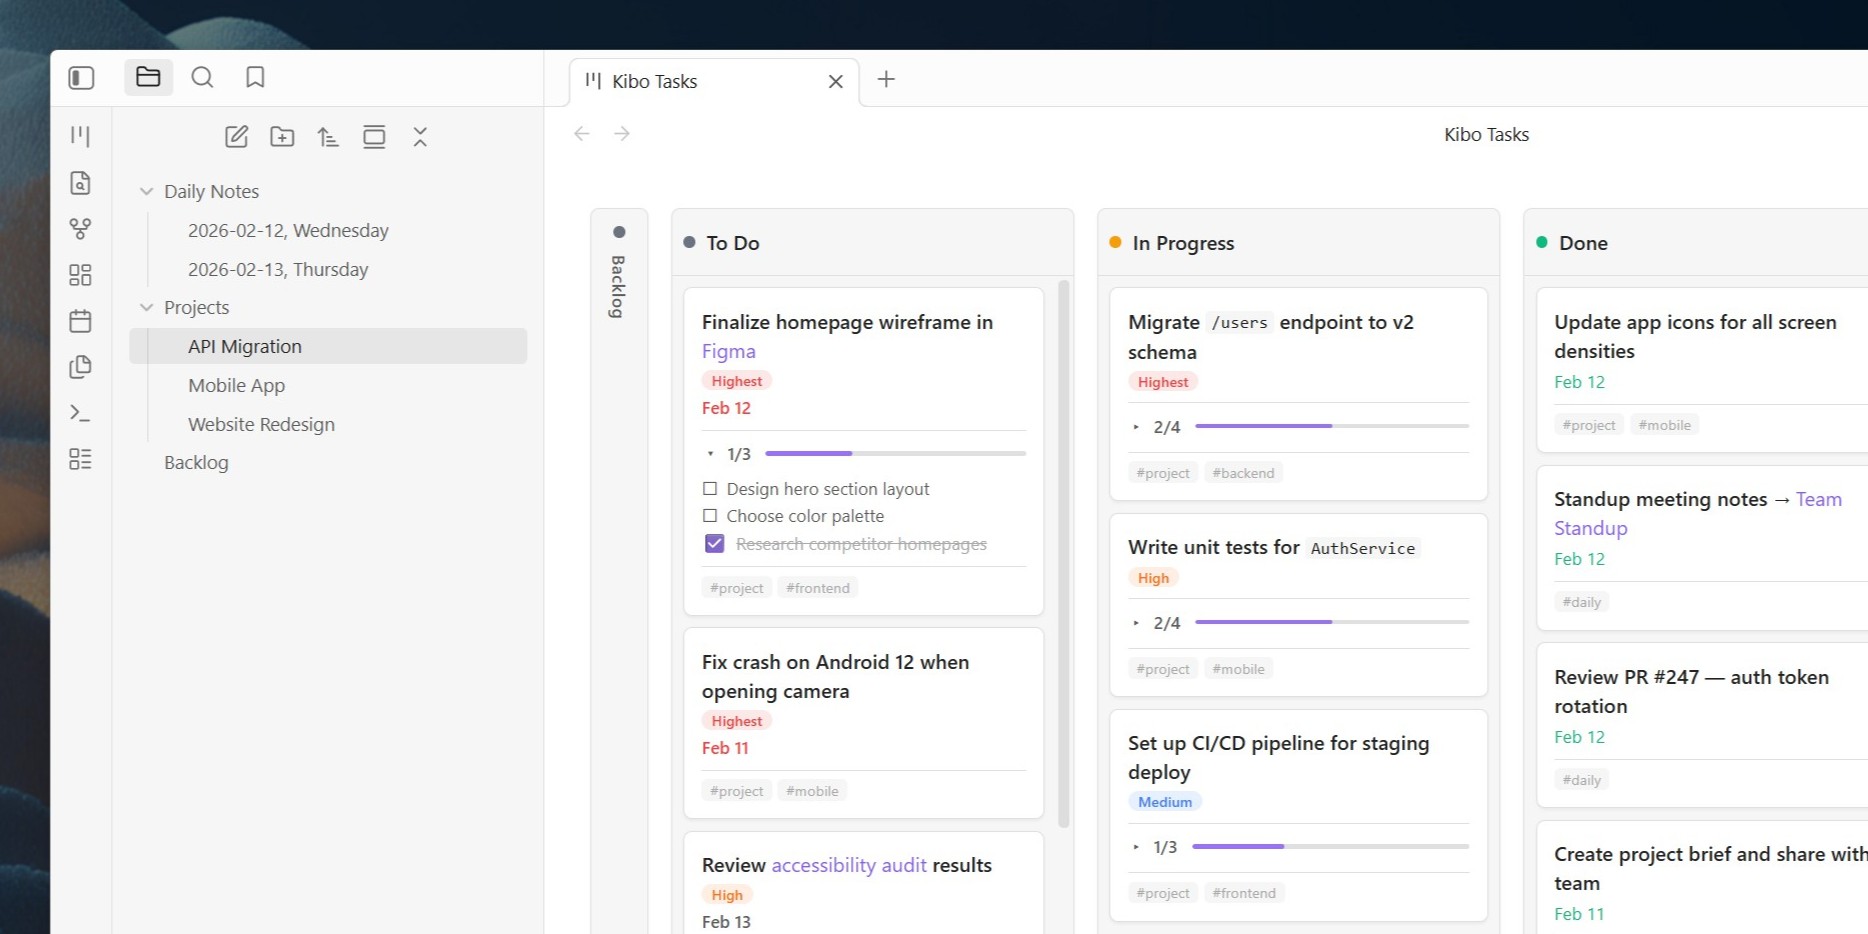Click the graph view icon in the sidebar

[x=81, y=229]
